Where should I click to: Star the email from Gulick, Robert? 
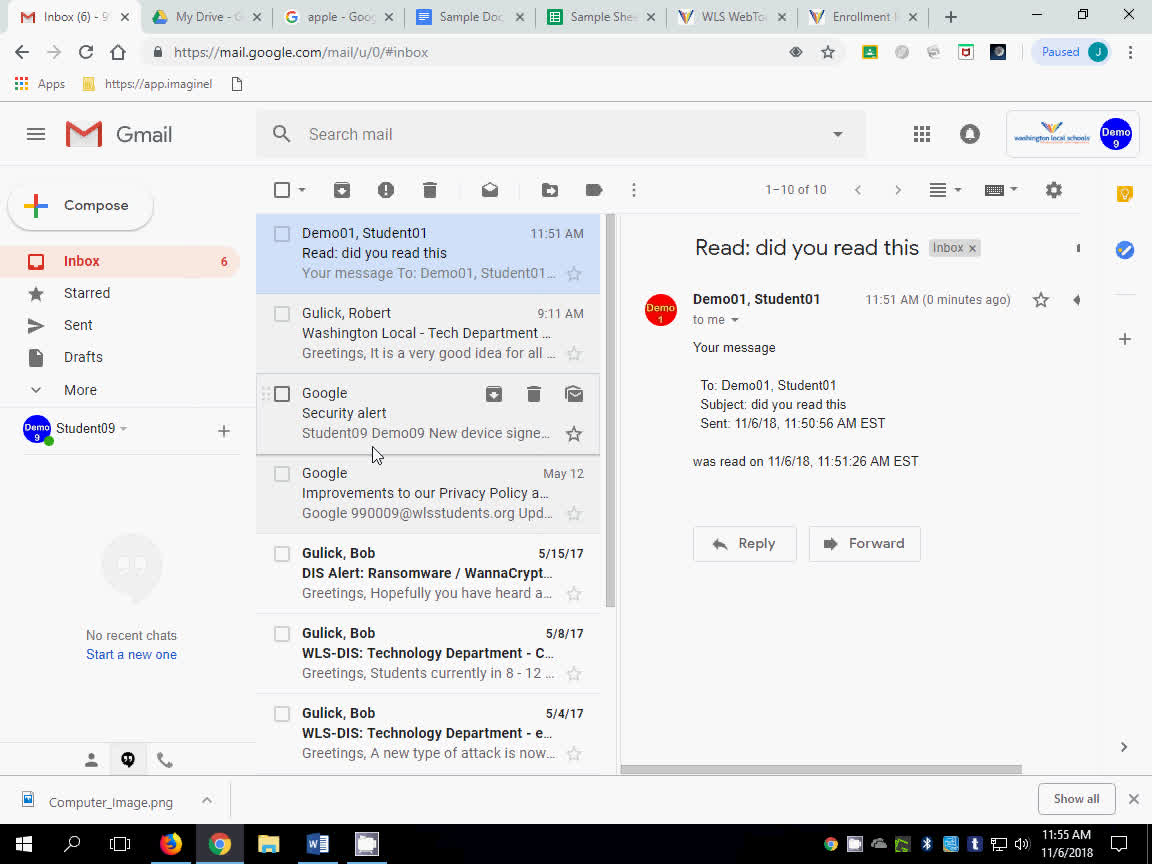pyautogui.click(x=574, y=353)
